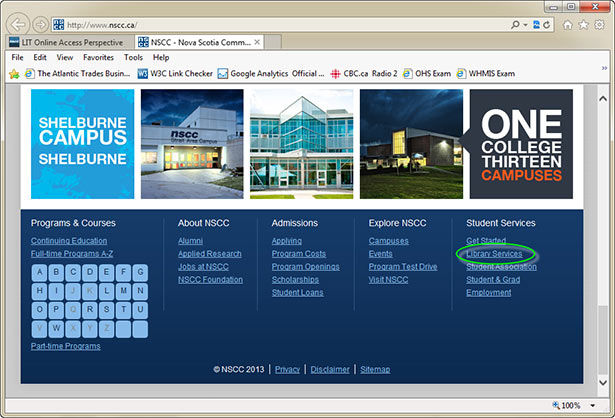Click the address bar URL field

tap(280, 23)
